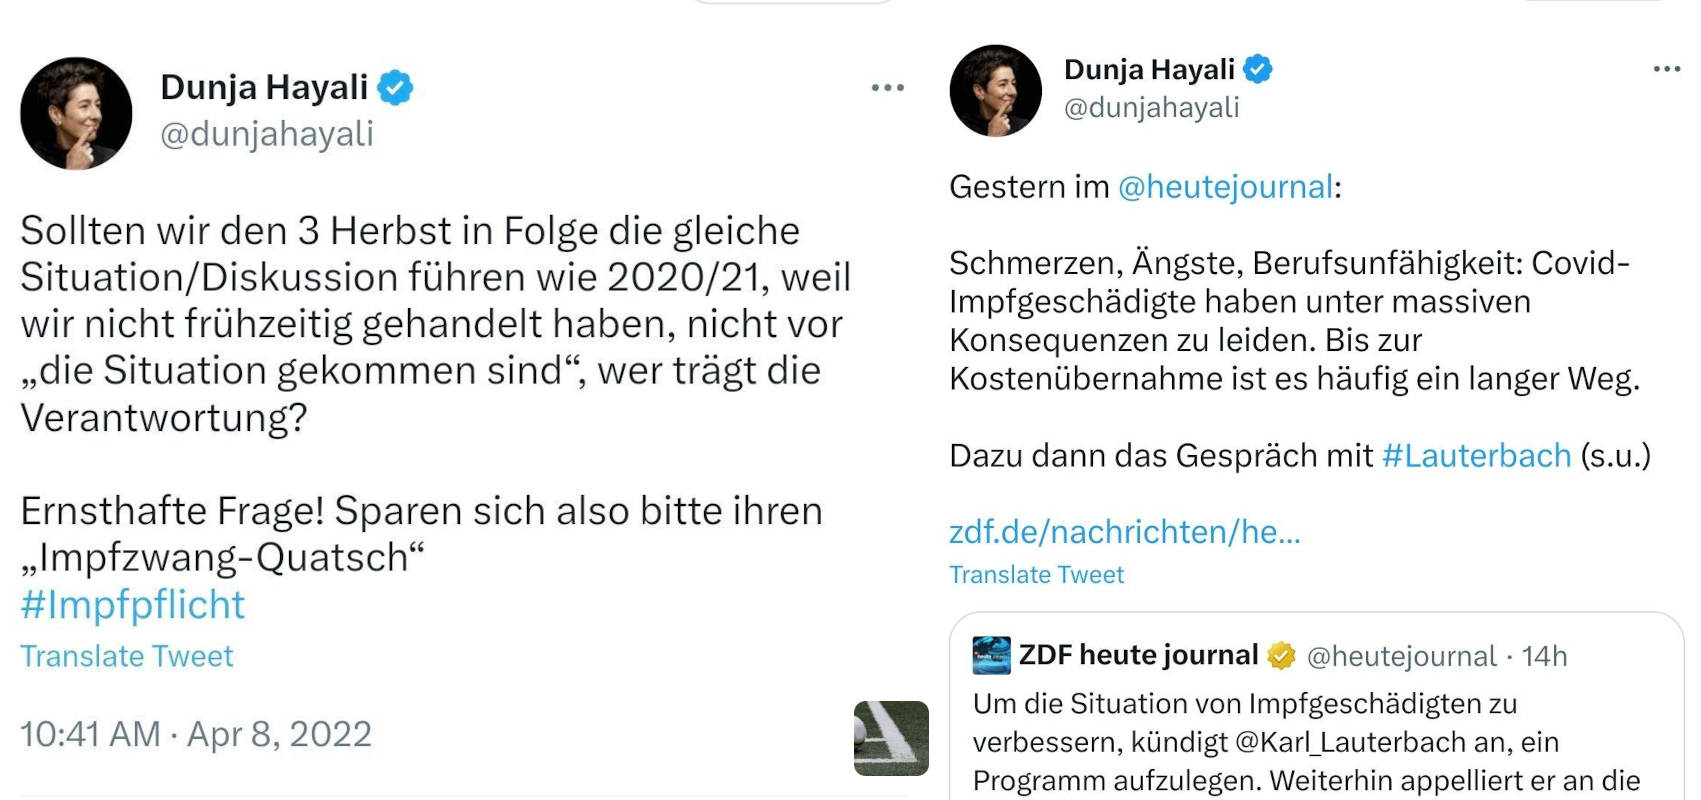Screen dimensions: 1701x800
Task: Click the profile photo on the heutejournal tweet
Action: 995,91
